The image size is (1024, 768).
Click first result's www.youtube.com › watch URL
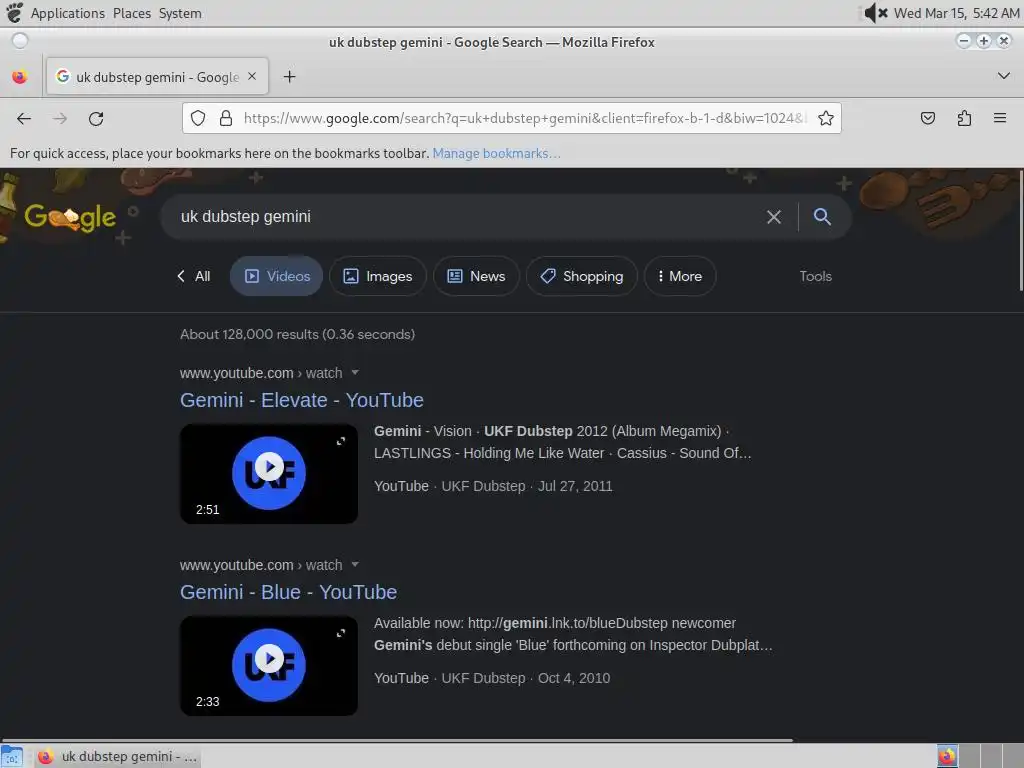pyautogui.click(x=261, y=373)
